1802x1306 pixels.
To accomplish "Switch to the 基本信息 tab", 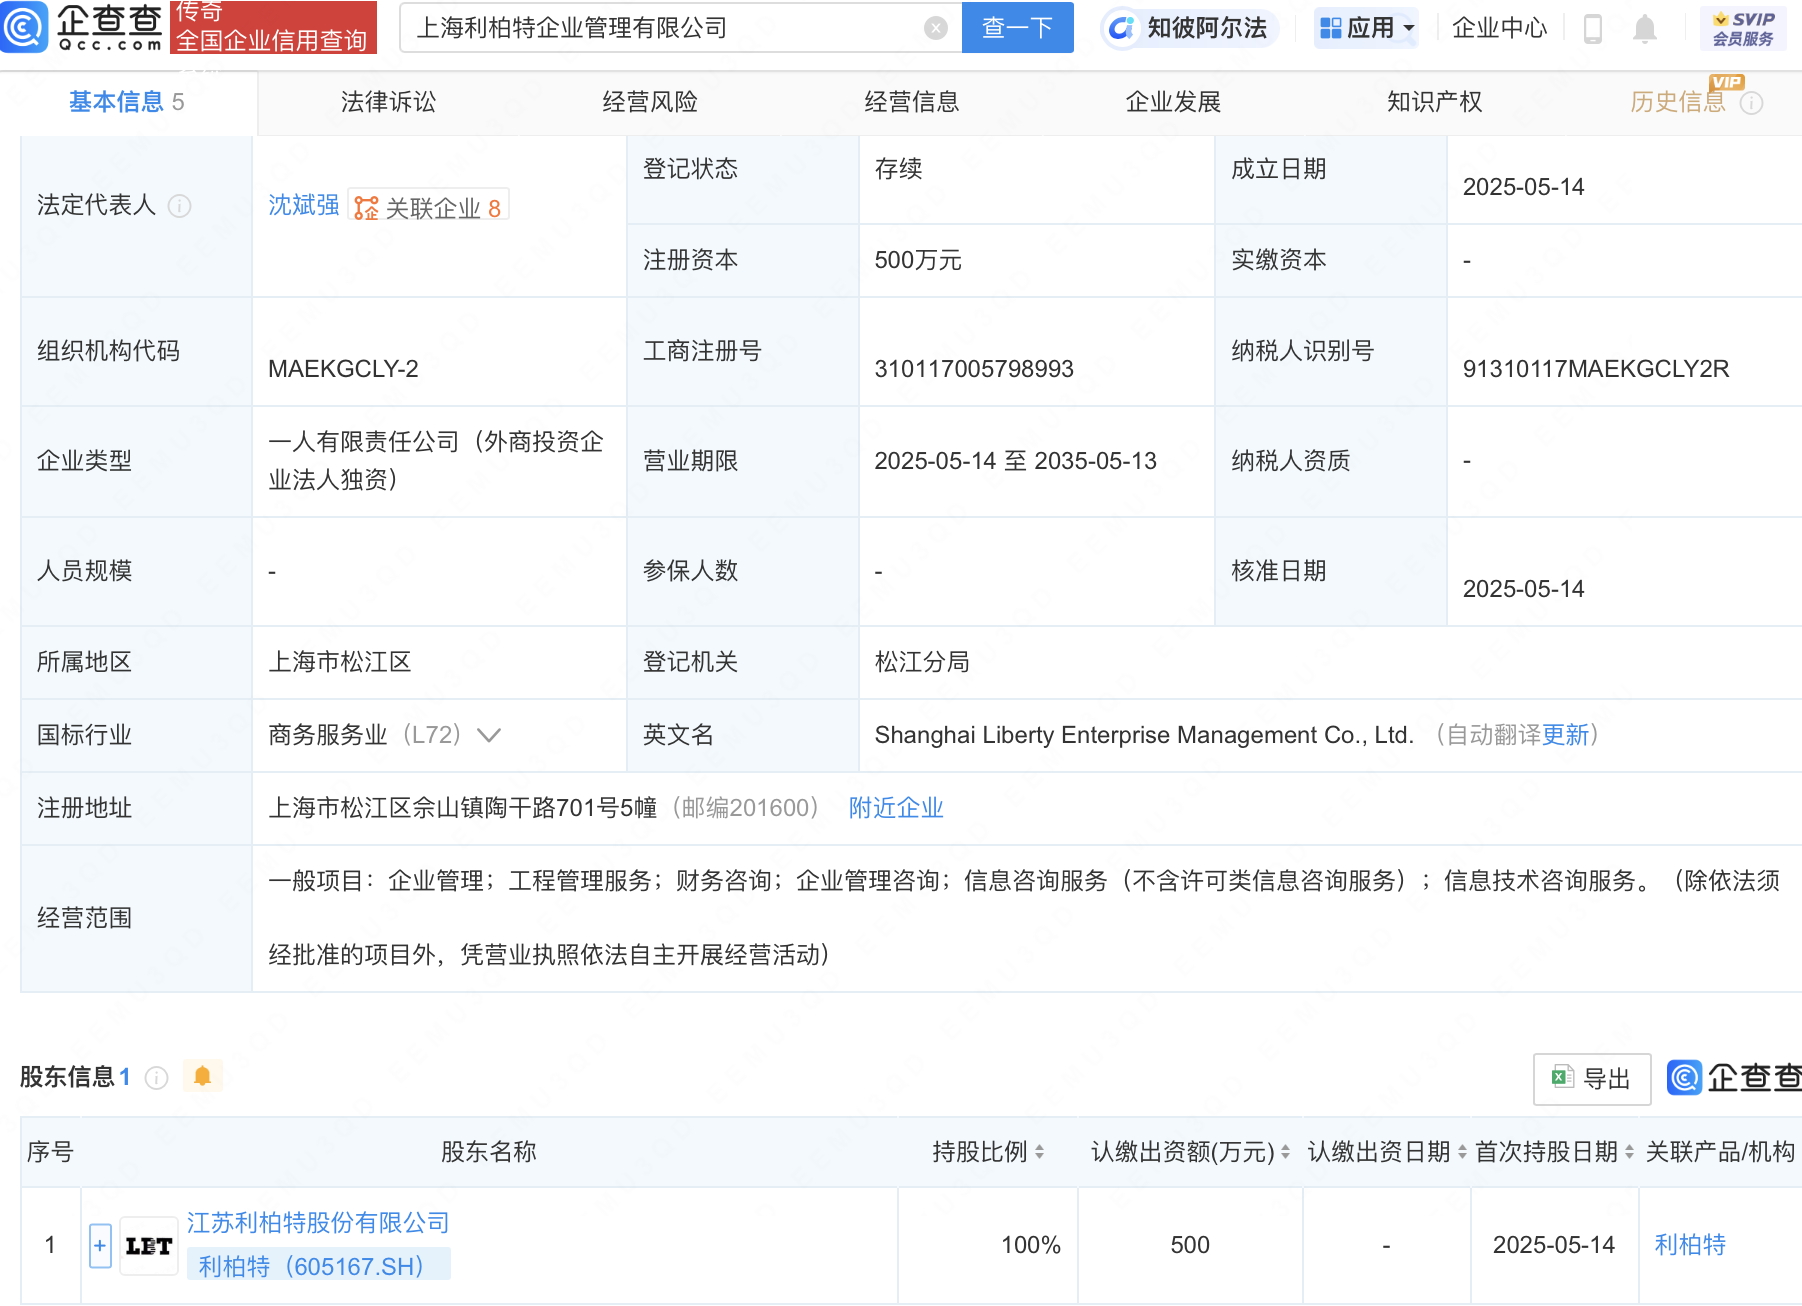I will tap(127, 102).
